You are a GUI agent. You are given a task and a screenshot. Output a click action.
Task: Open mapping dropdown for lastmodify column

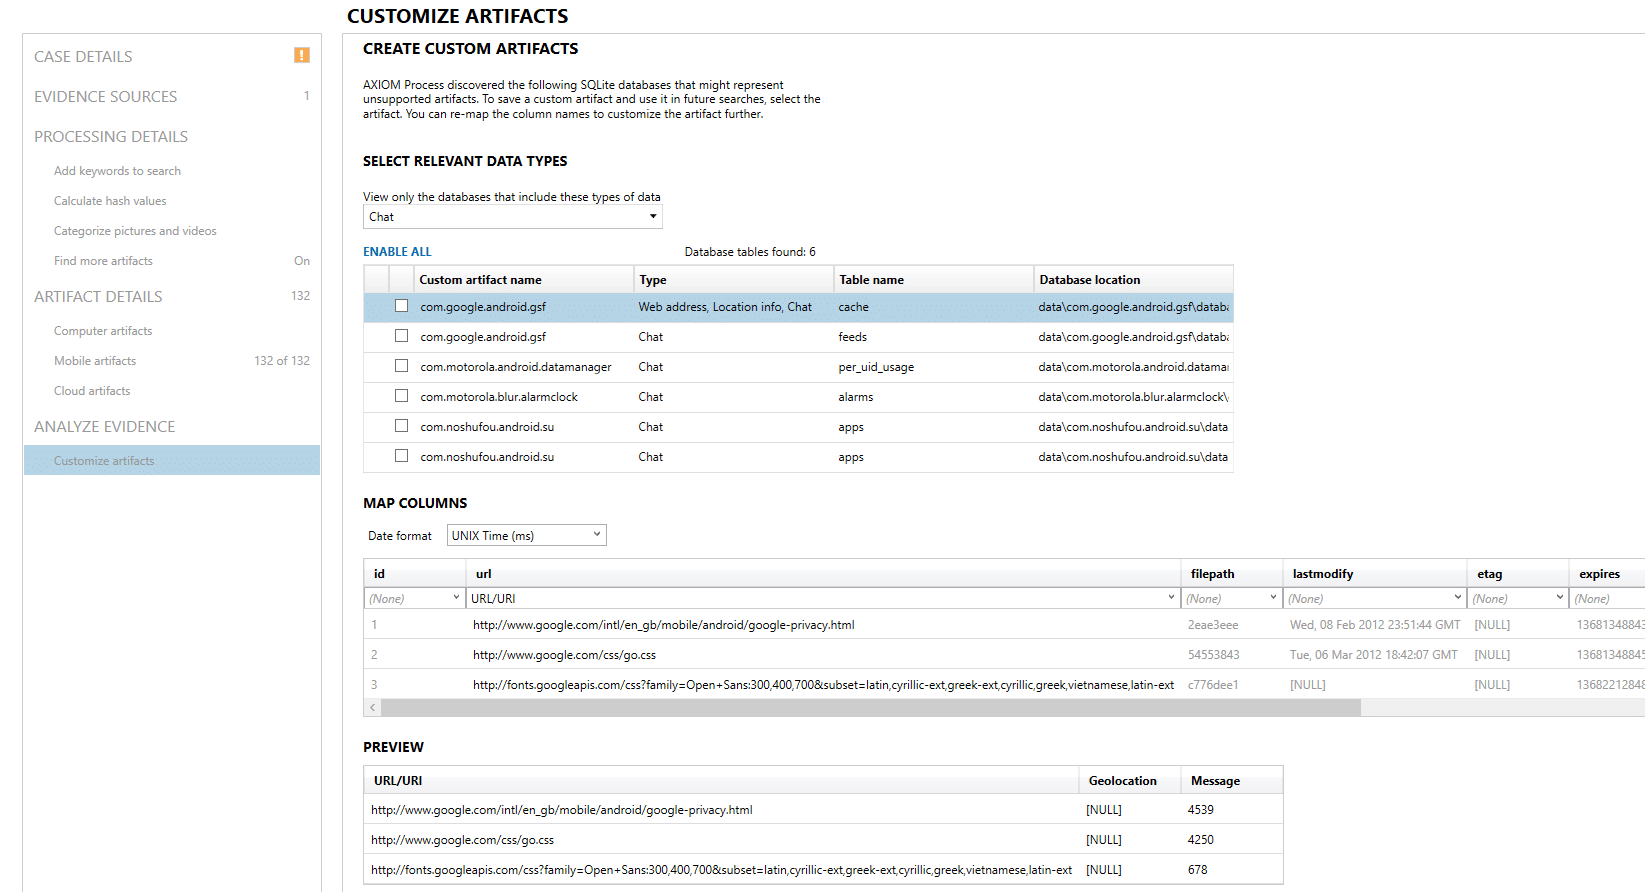(x=1374, y=598)
